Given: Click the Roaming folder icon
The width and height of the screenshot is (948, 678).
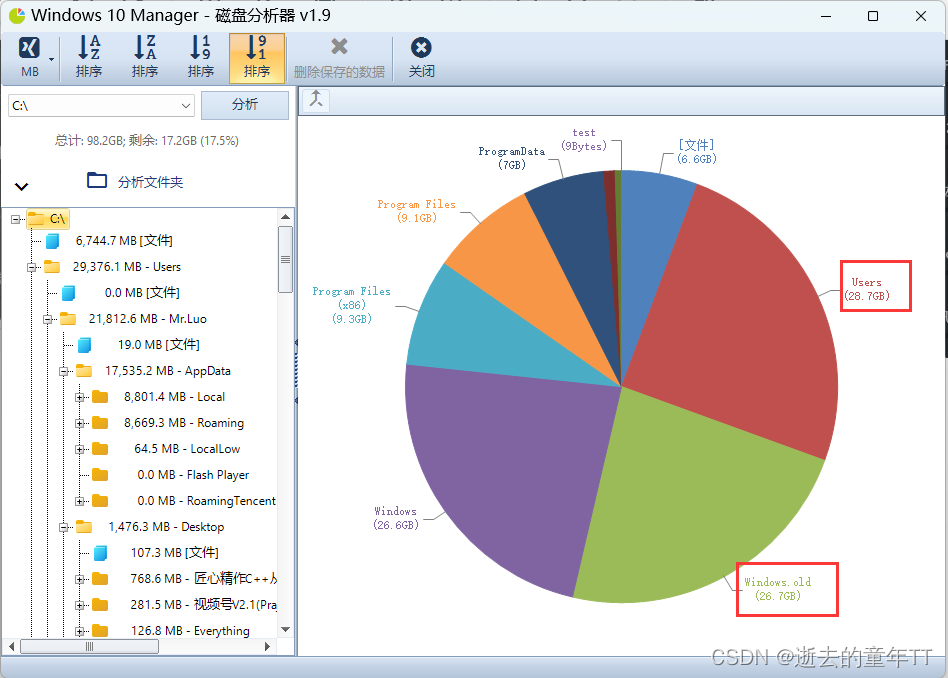Looking at the screenshot, I should (x=100, y=423).
